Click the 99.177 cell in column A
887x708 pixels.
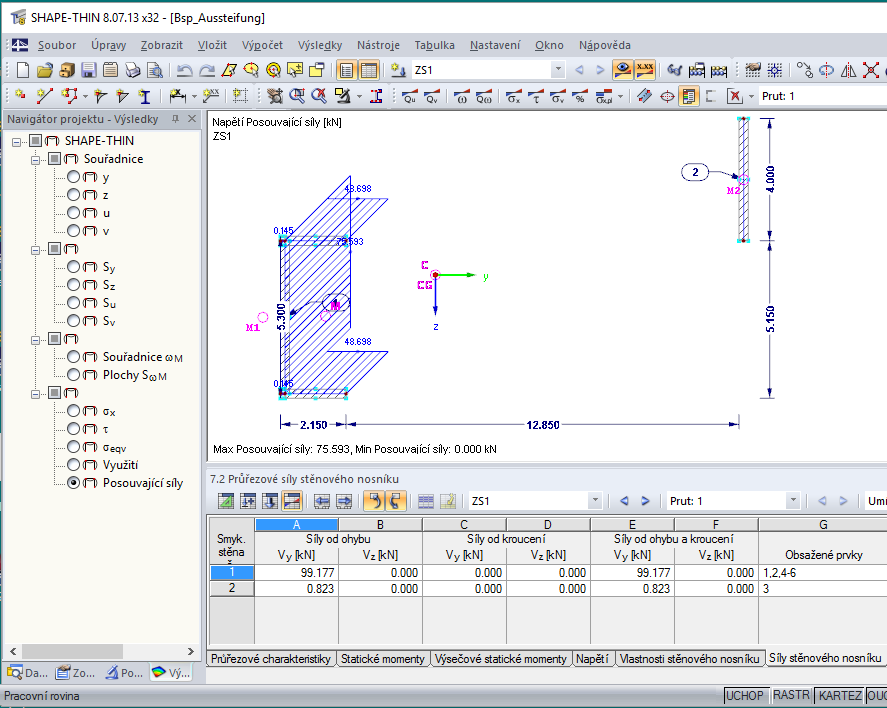296,573
